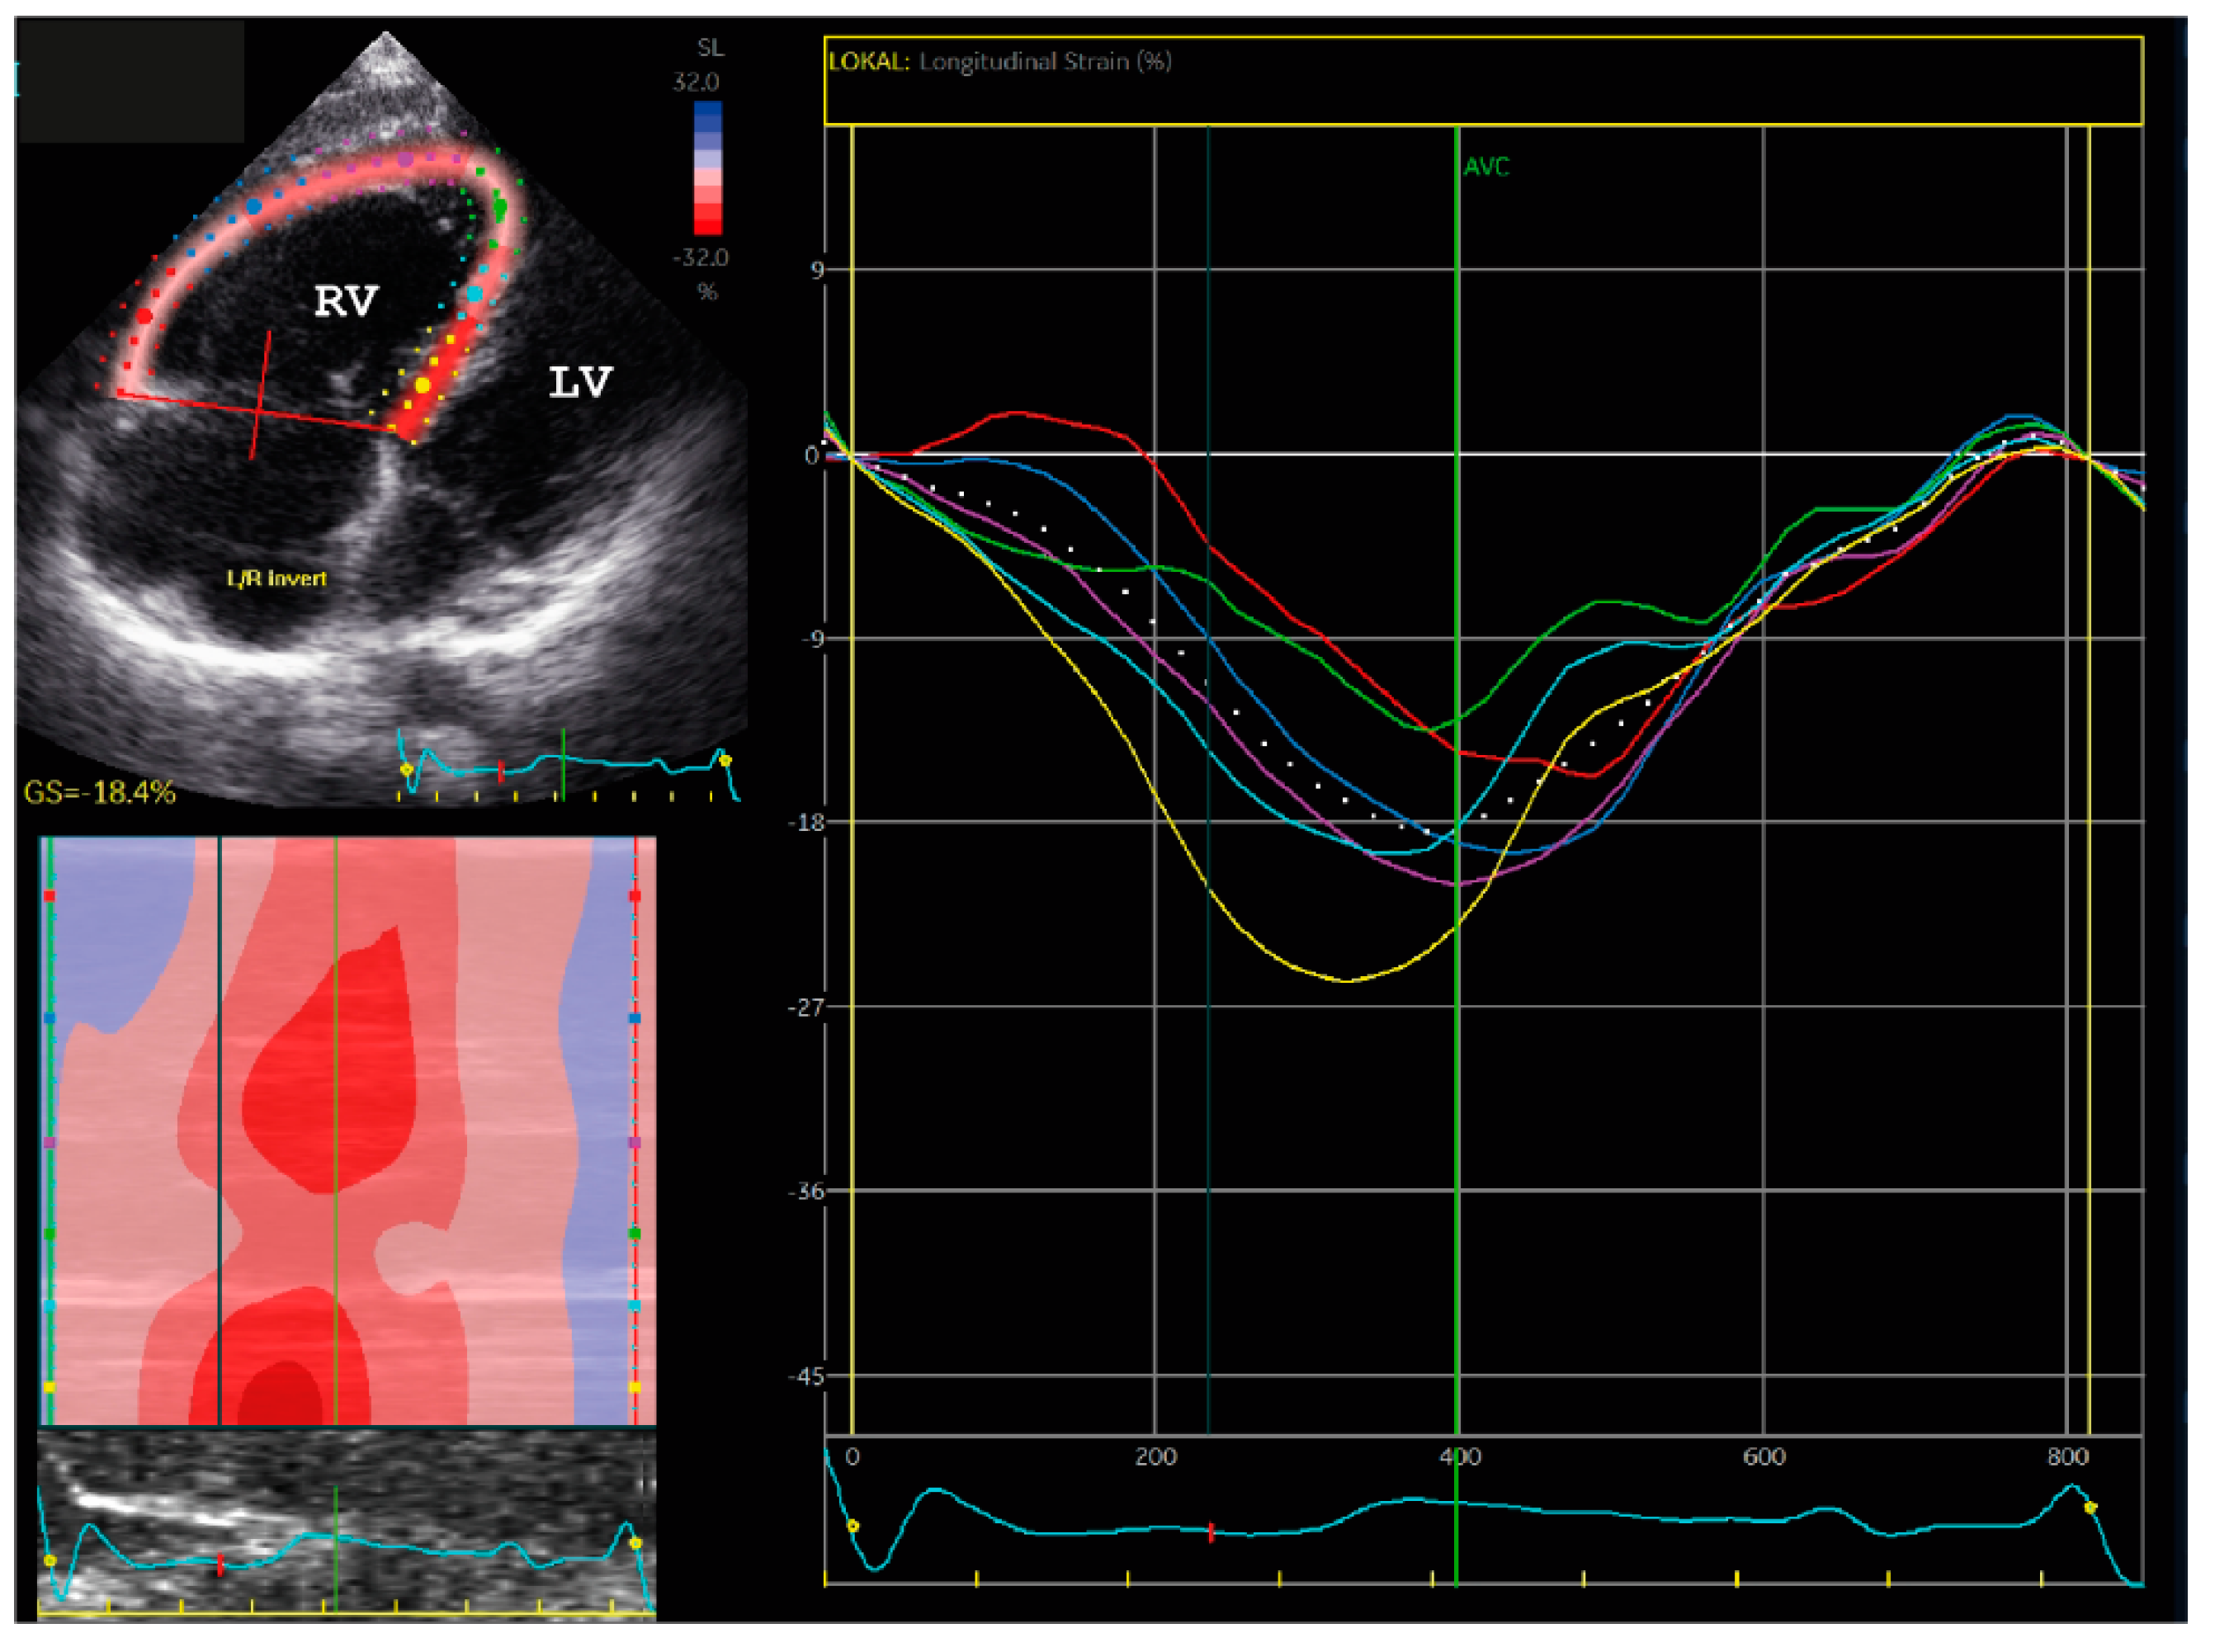Click the 400 ms time axis label

point(1460,1457)
